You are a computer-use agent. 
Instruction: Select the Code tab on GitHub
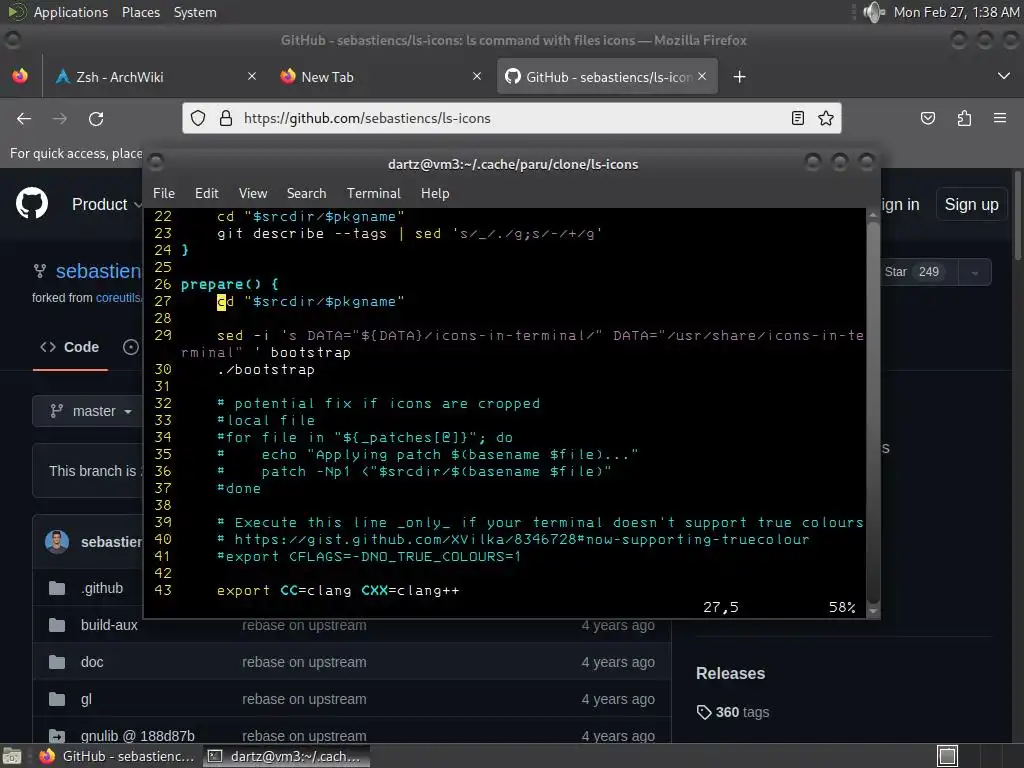pyautogui.click(x=70, y=347)
